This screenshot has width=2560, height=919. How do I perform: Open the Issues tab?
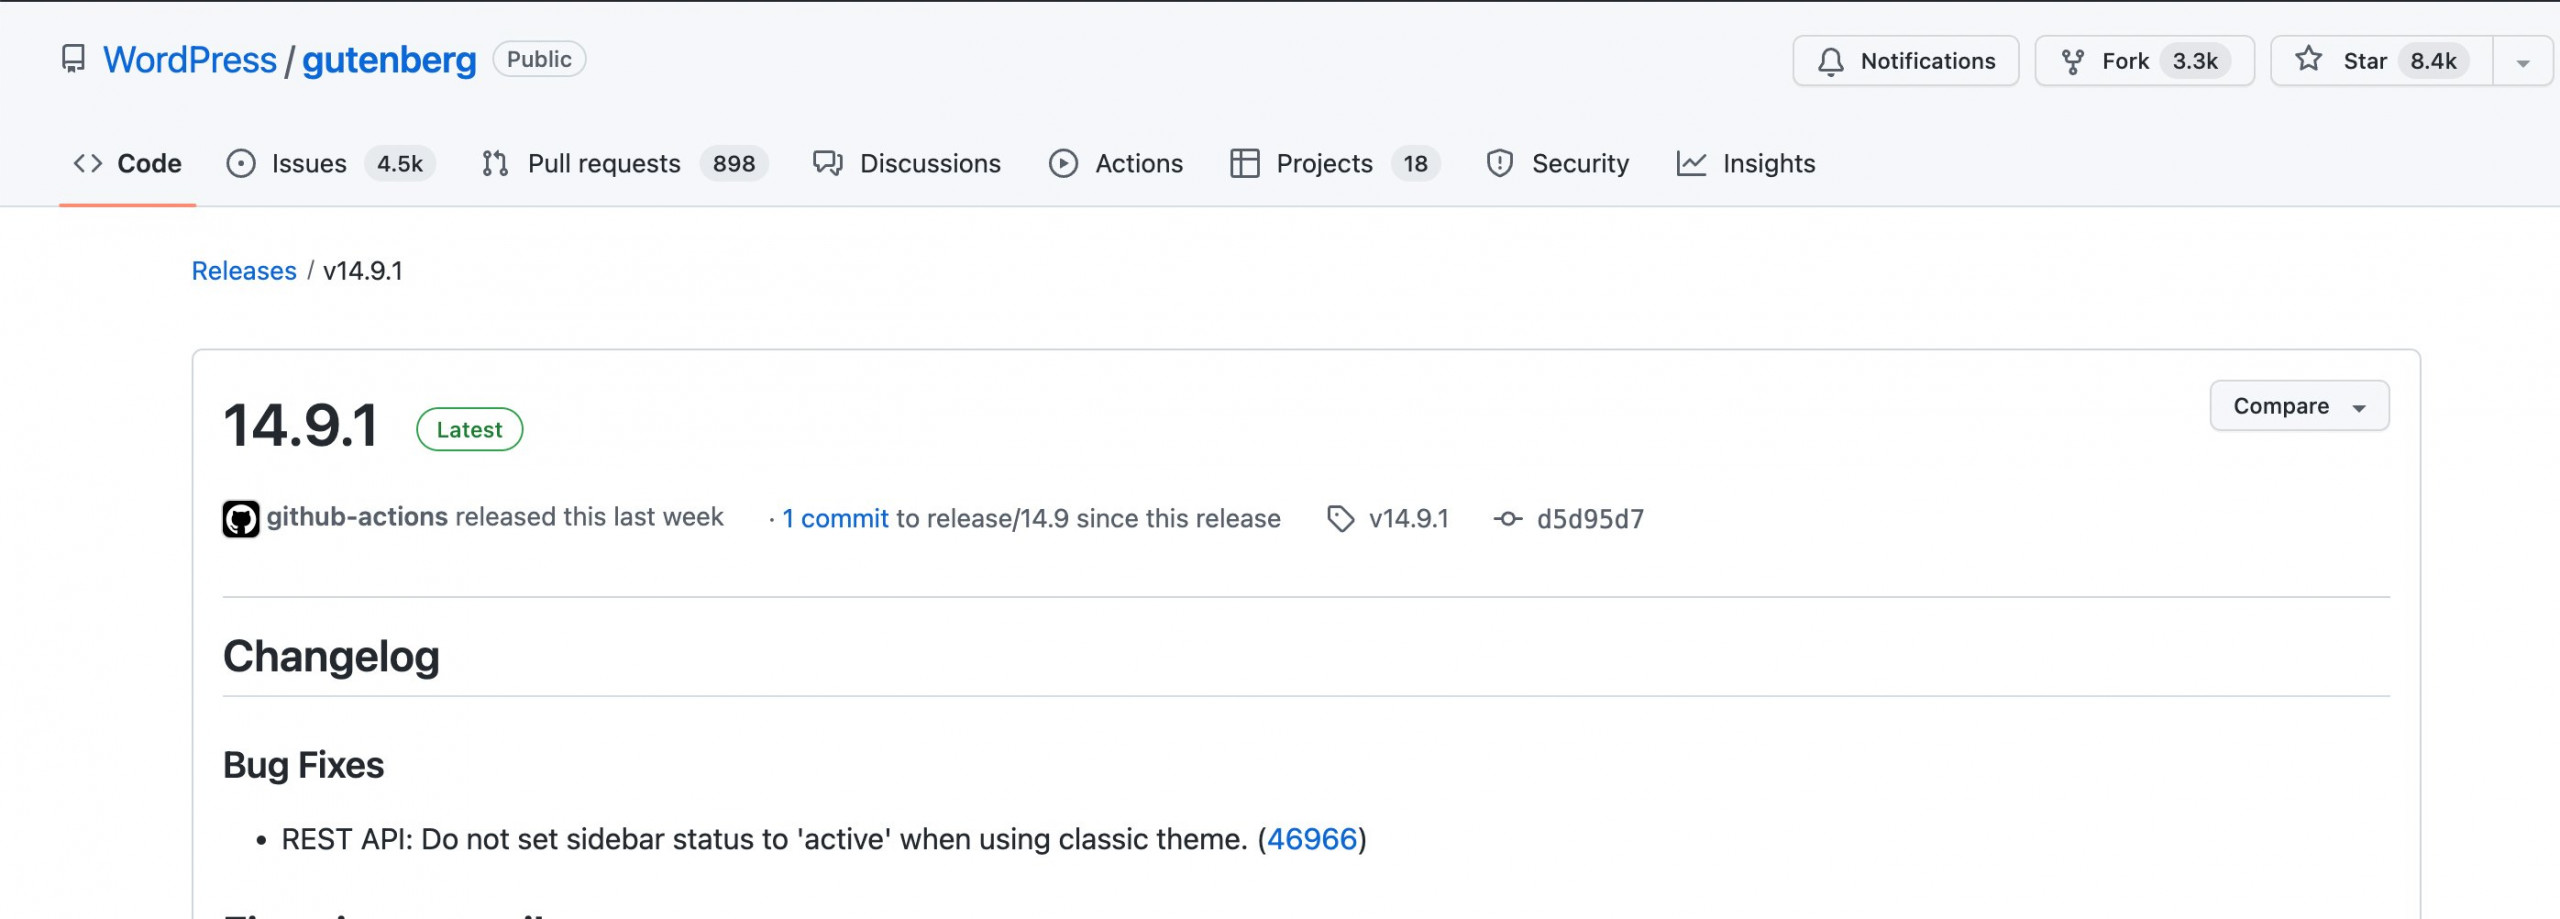309,163
